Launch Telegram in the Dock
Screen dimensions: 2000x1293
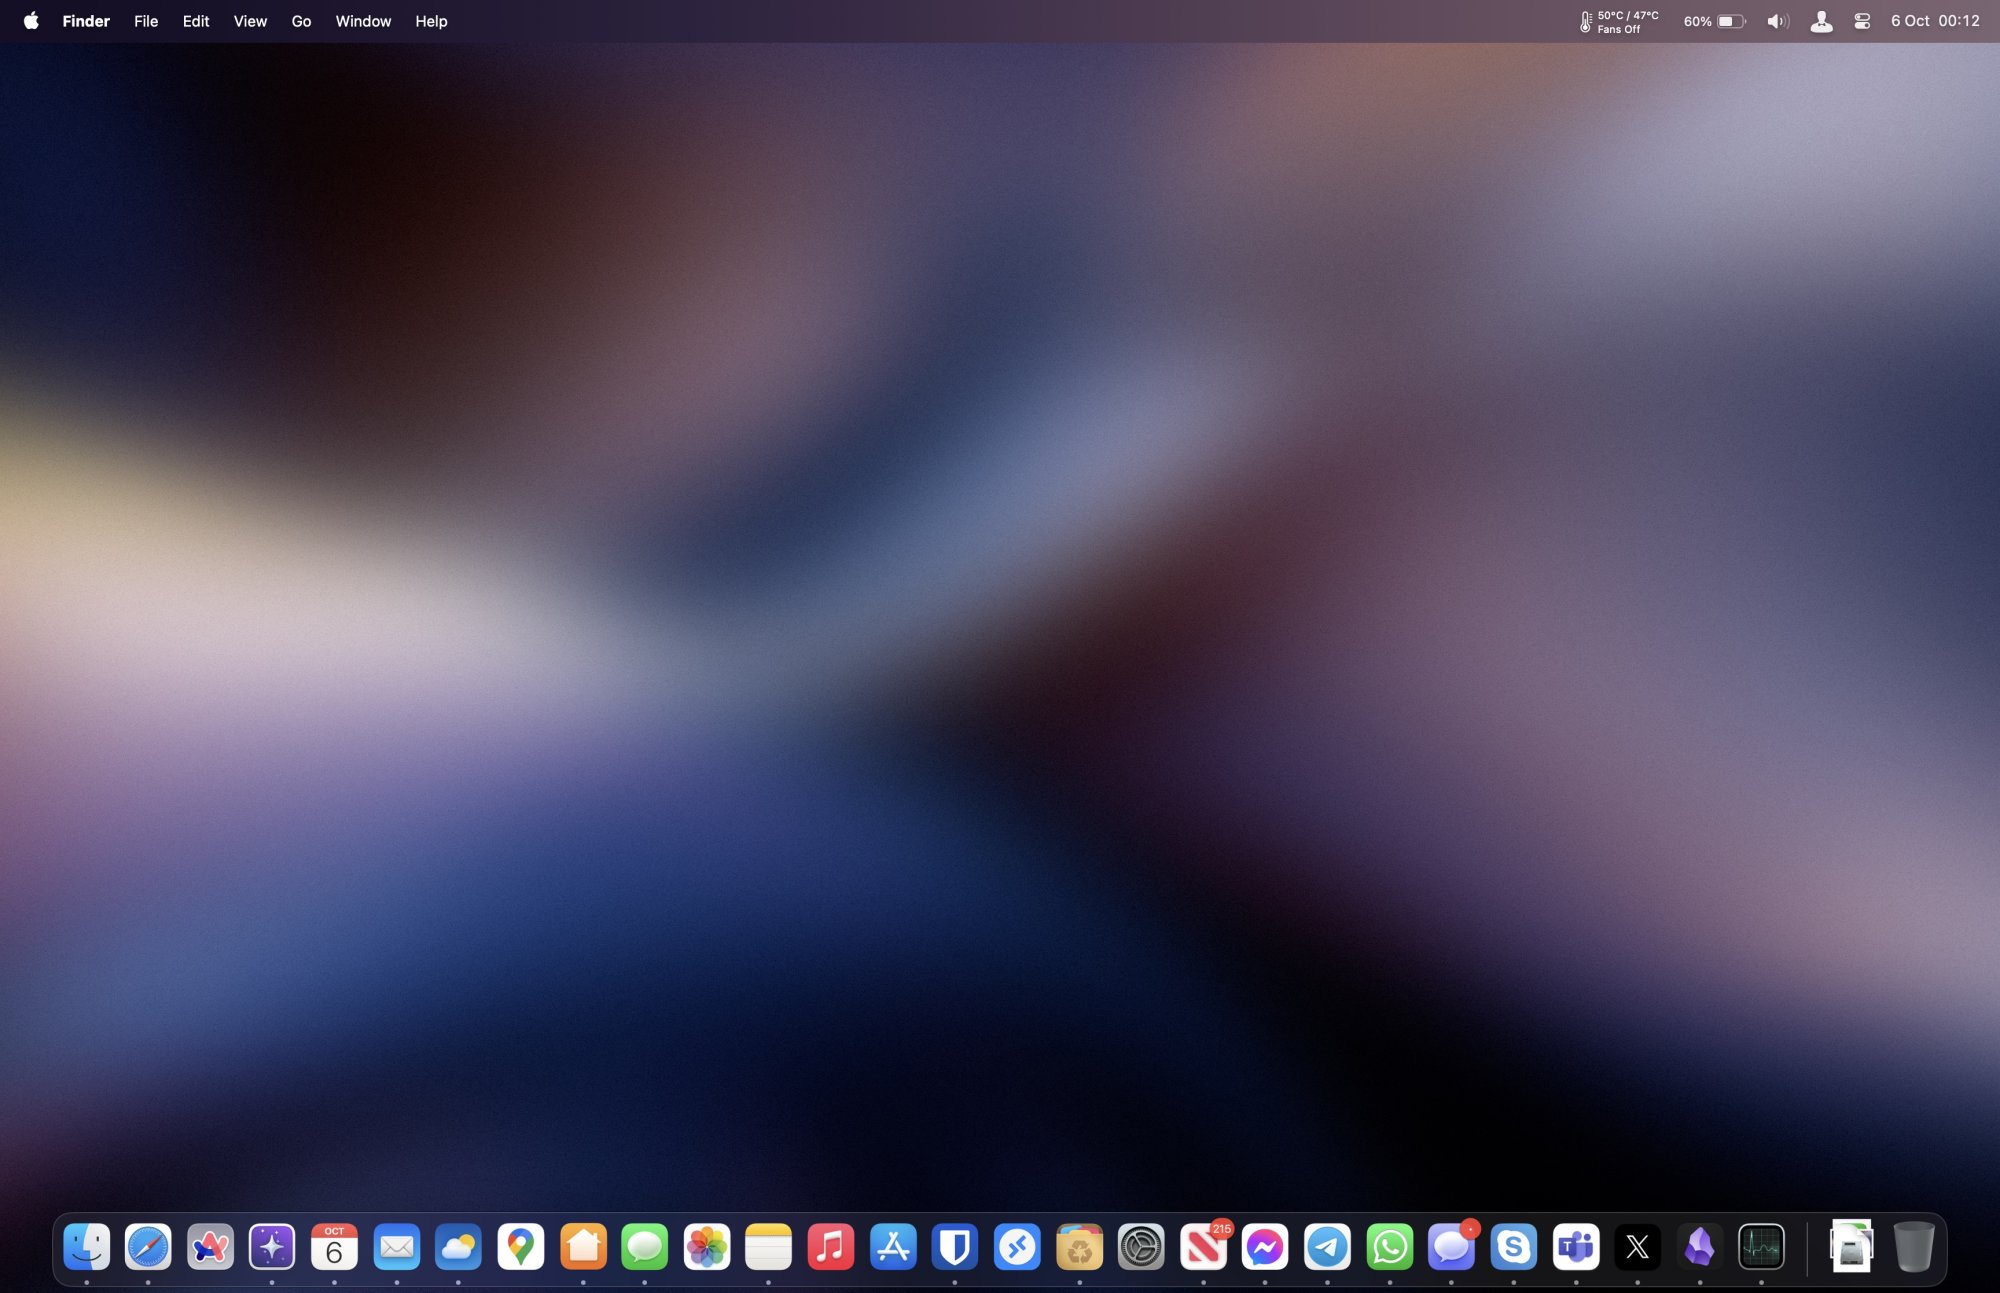[1327, 1247]
